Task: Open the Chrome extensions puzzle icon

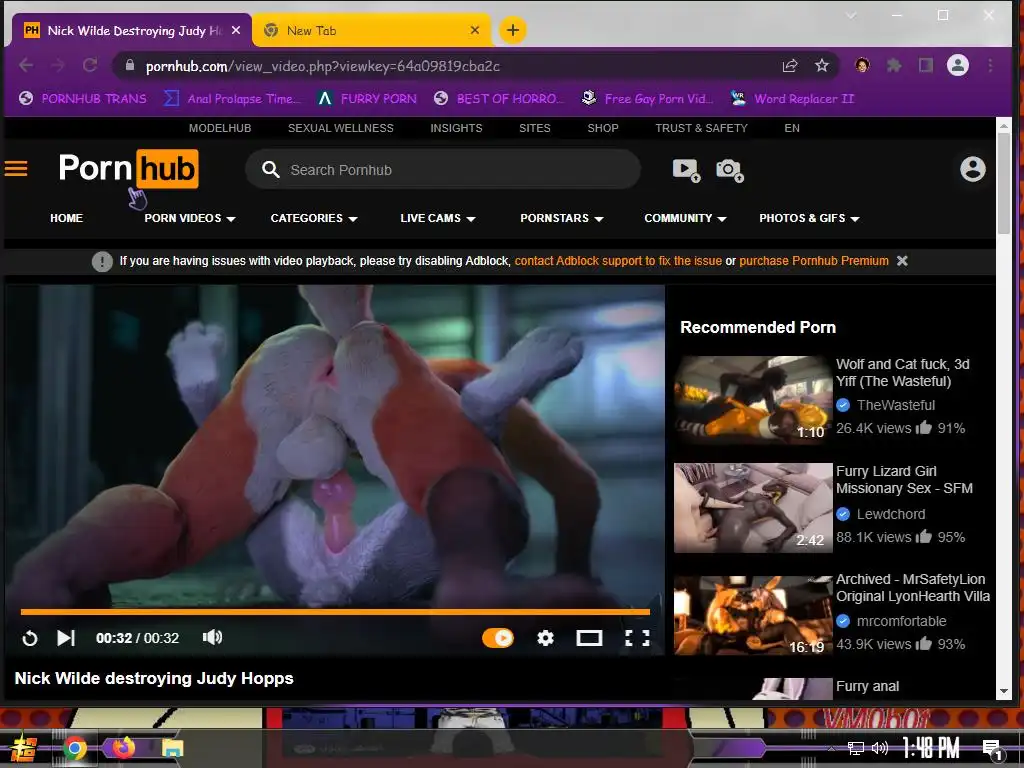Action: (894, 65)
